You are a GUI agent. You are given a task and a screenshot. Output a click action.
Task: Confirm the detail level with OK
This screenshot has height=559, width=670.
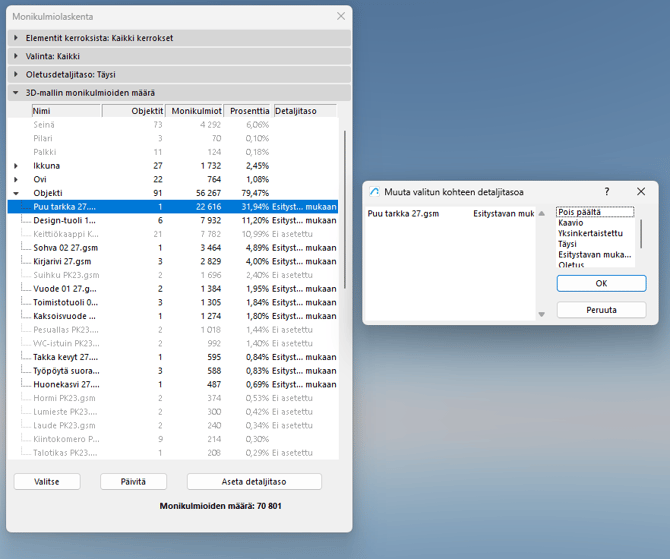click(x=601, y=283)
